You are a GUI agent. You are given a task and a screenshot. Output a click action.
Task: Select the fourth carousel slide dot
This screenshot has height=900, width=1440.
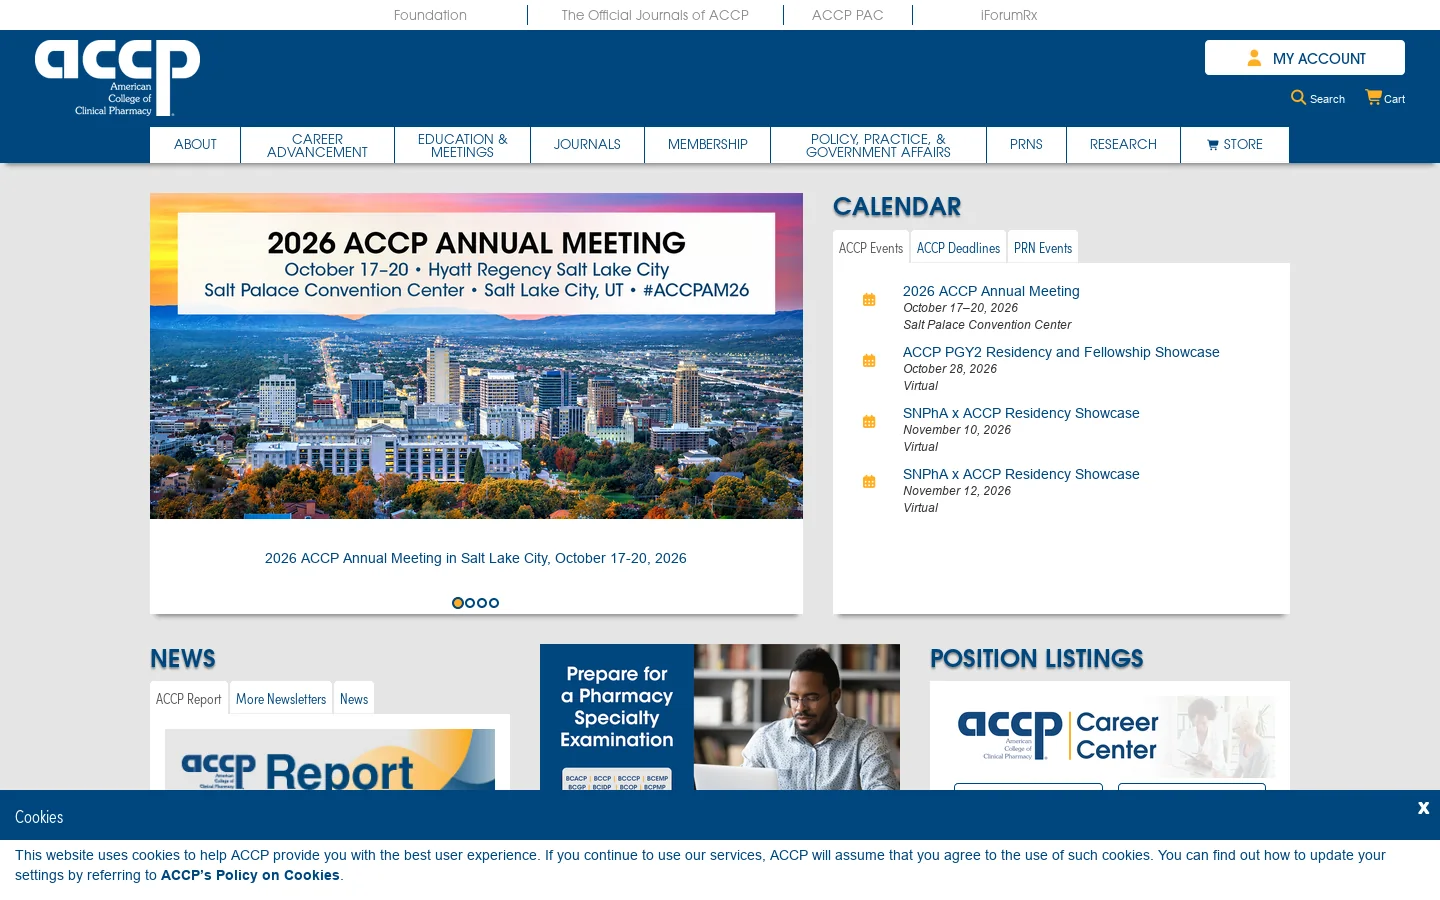click(494, 603)
